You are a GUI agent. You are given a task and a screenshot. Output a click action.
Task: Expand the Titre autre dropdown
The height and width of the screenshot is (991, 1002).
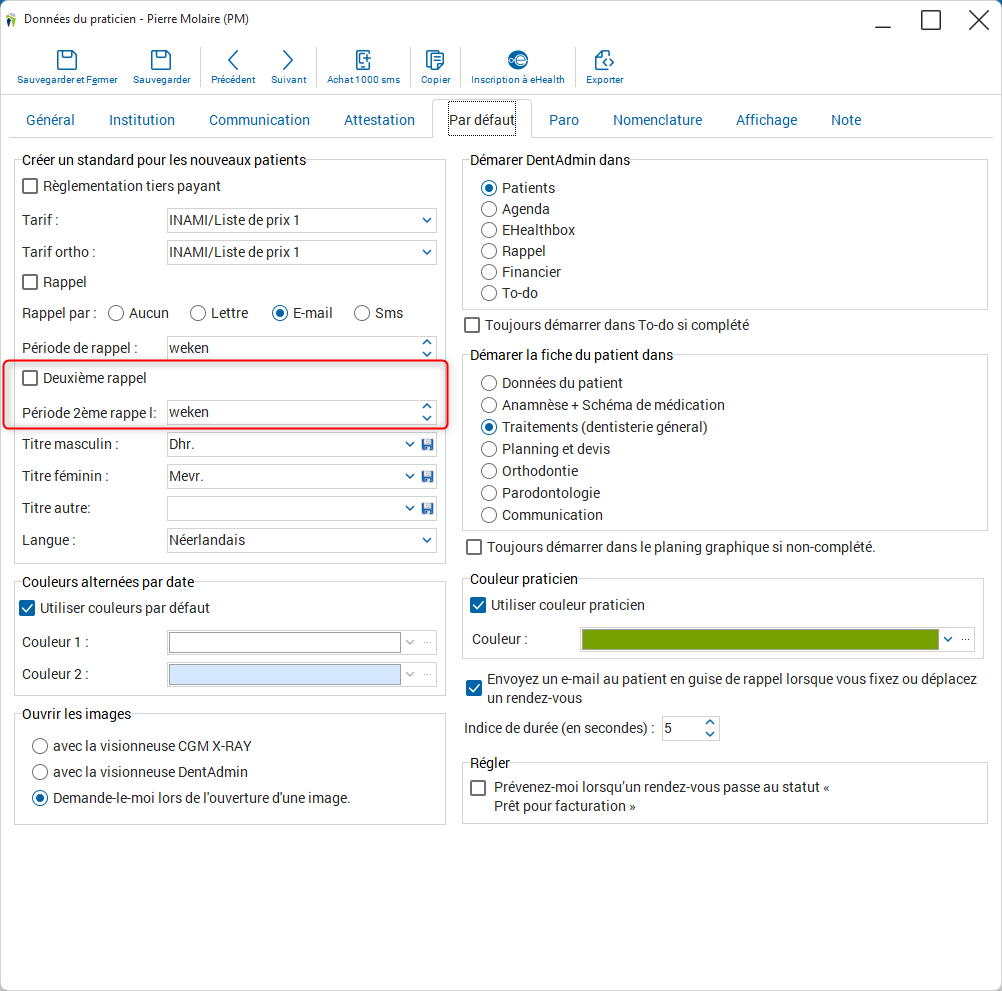pyautogui.click(x=410, y=509)
